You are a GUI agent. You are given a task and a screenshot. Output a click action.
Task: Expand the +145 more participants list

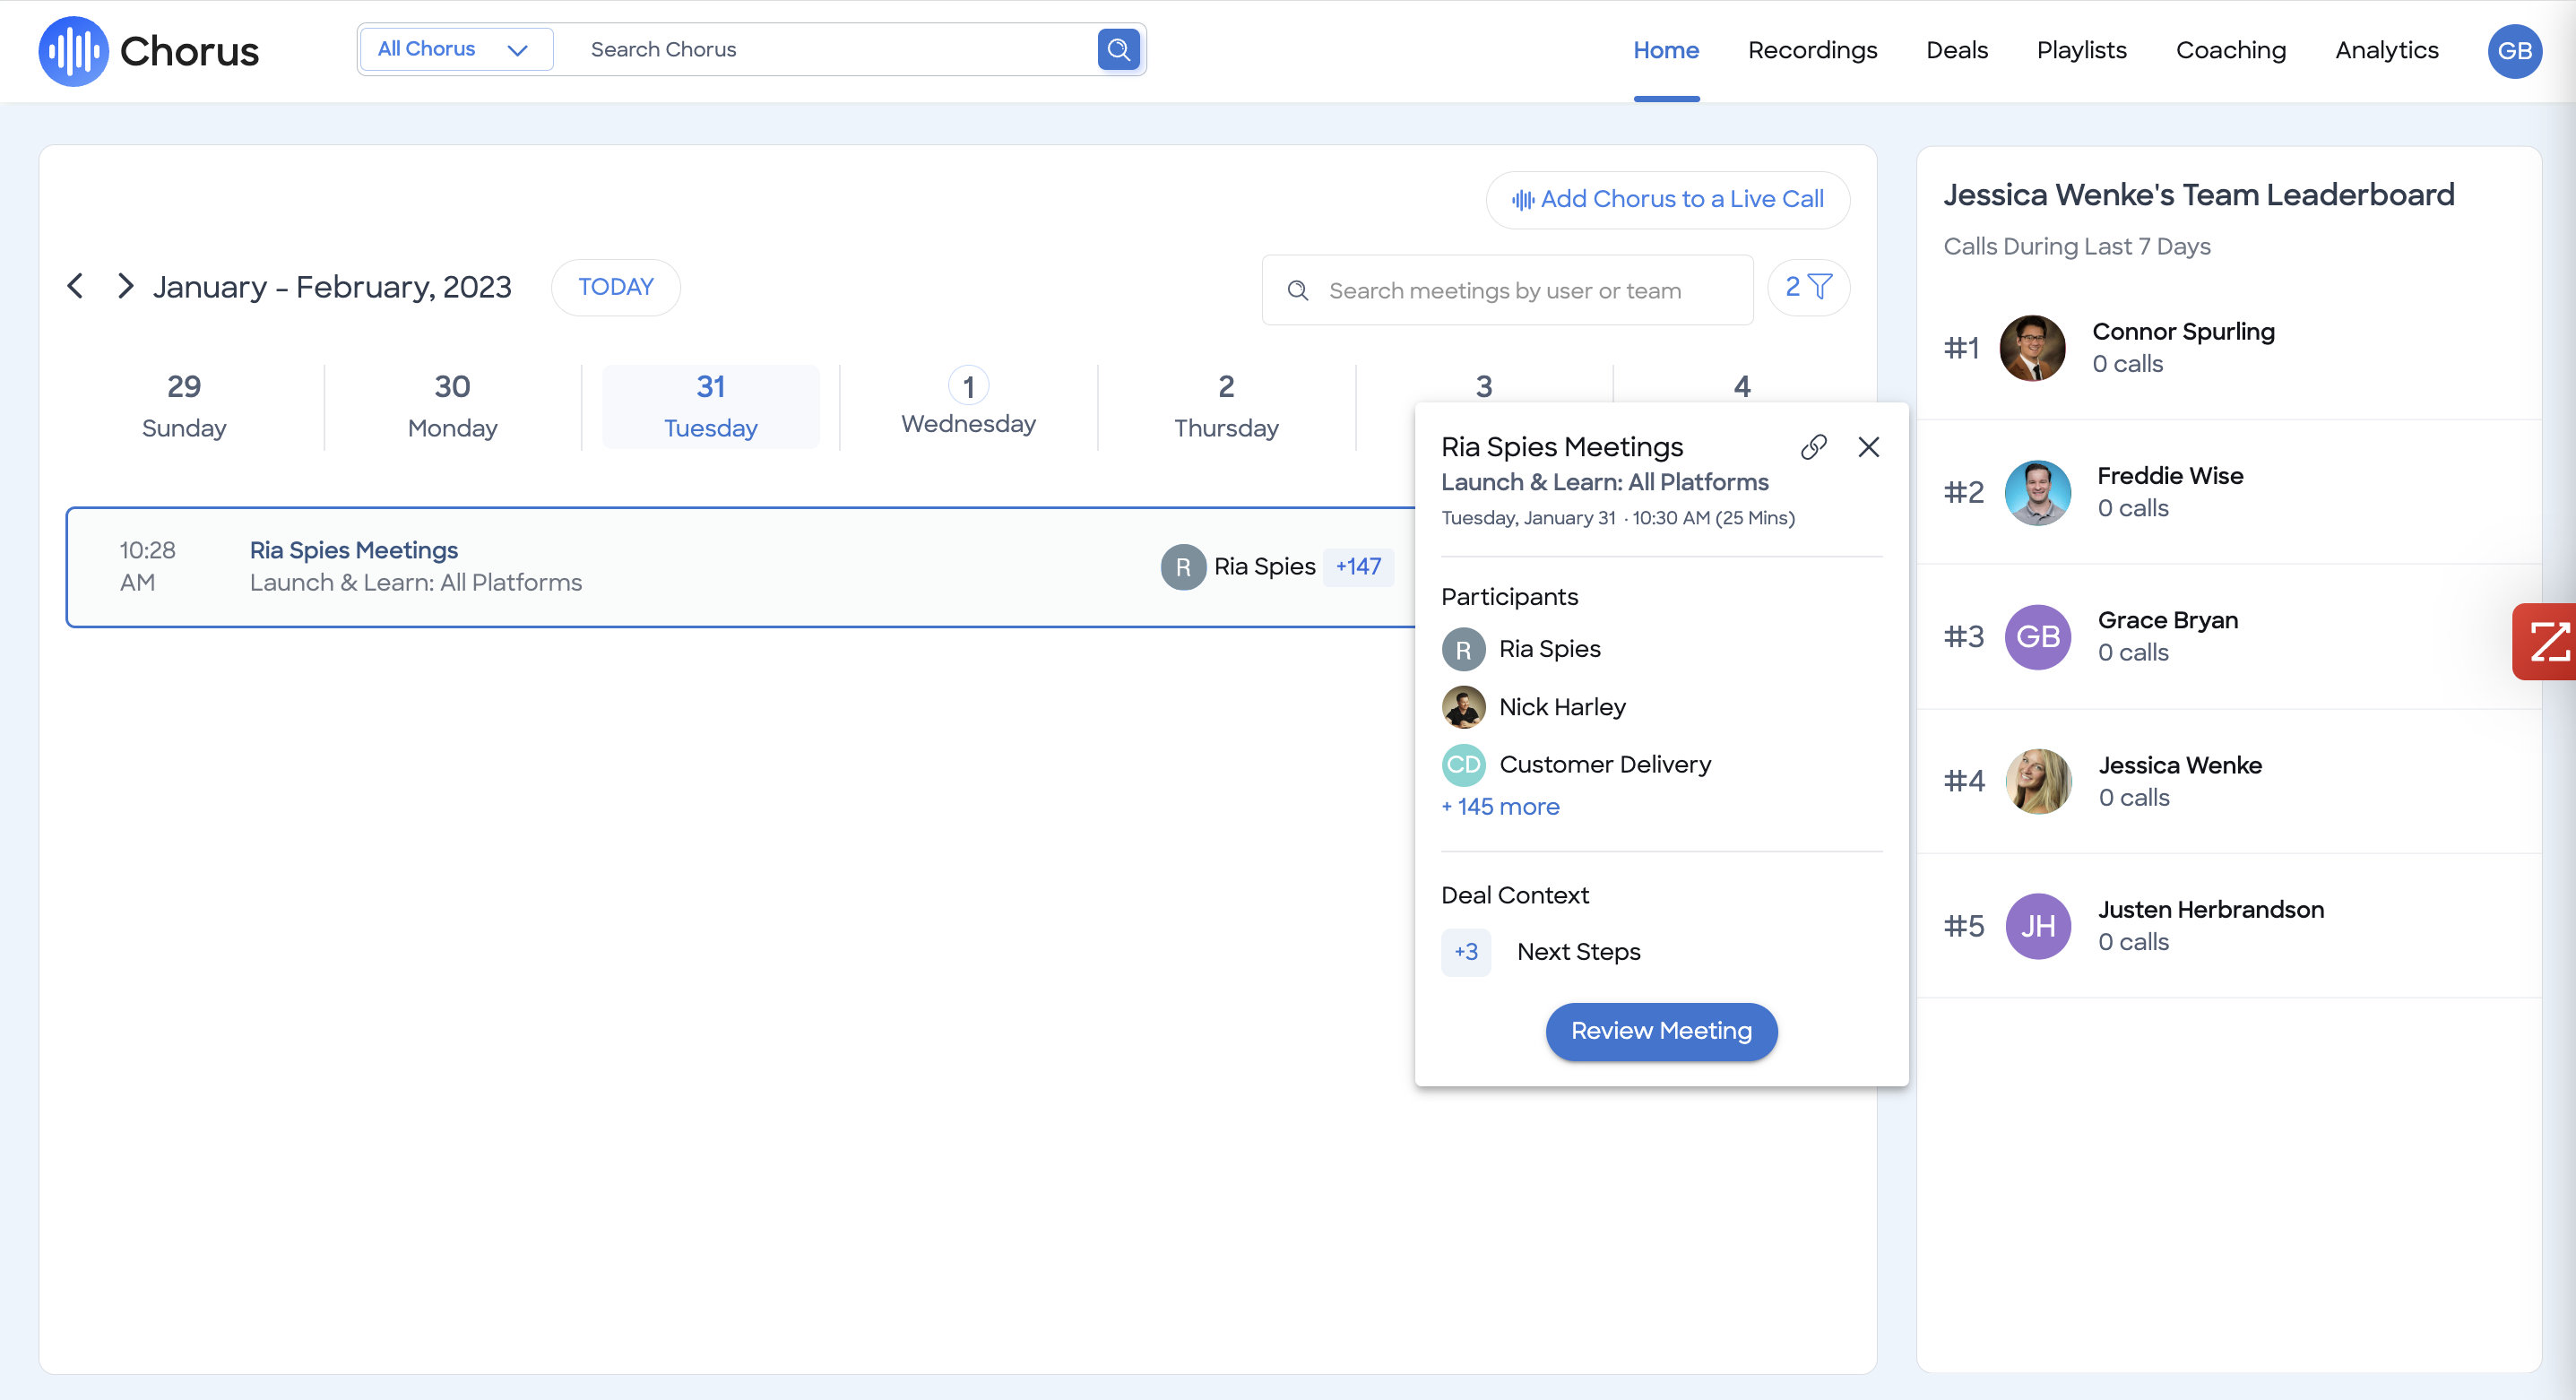tap(1500, 806)
